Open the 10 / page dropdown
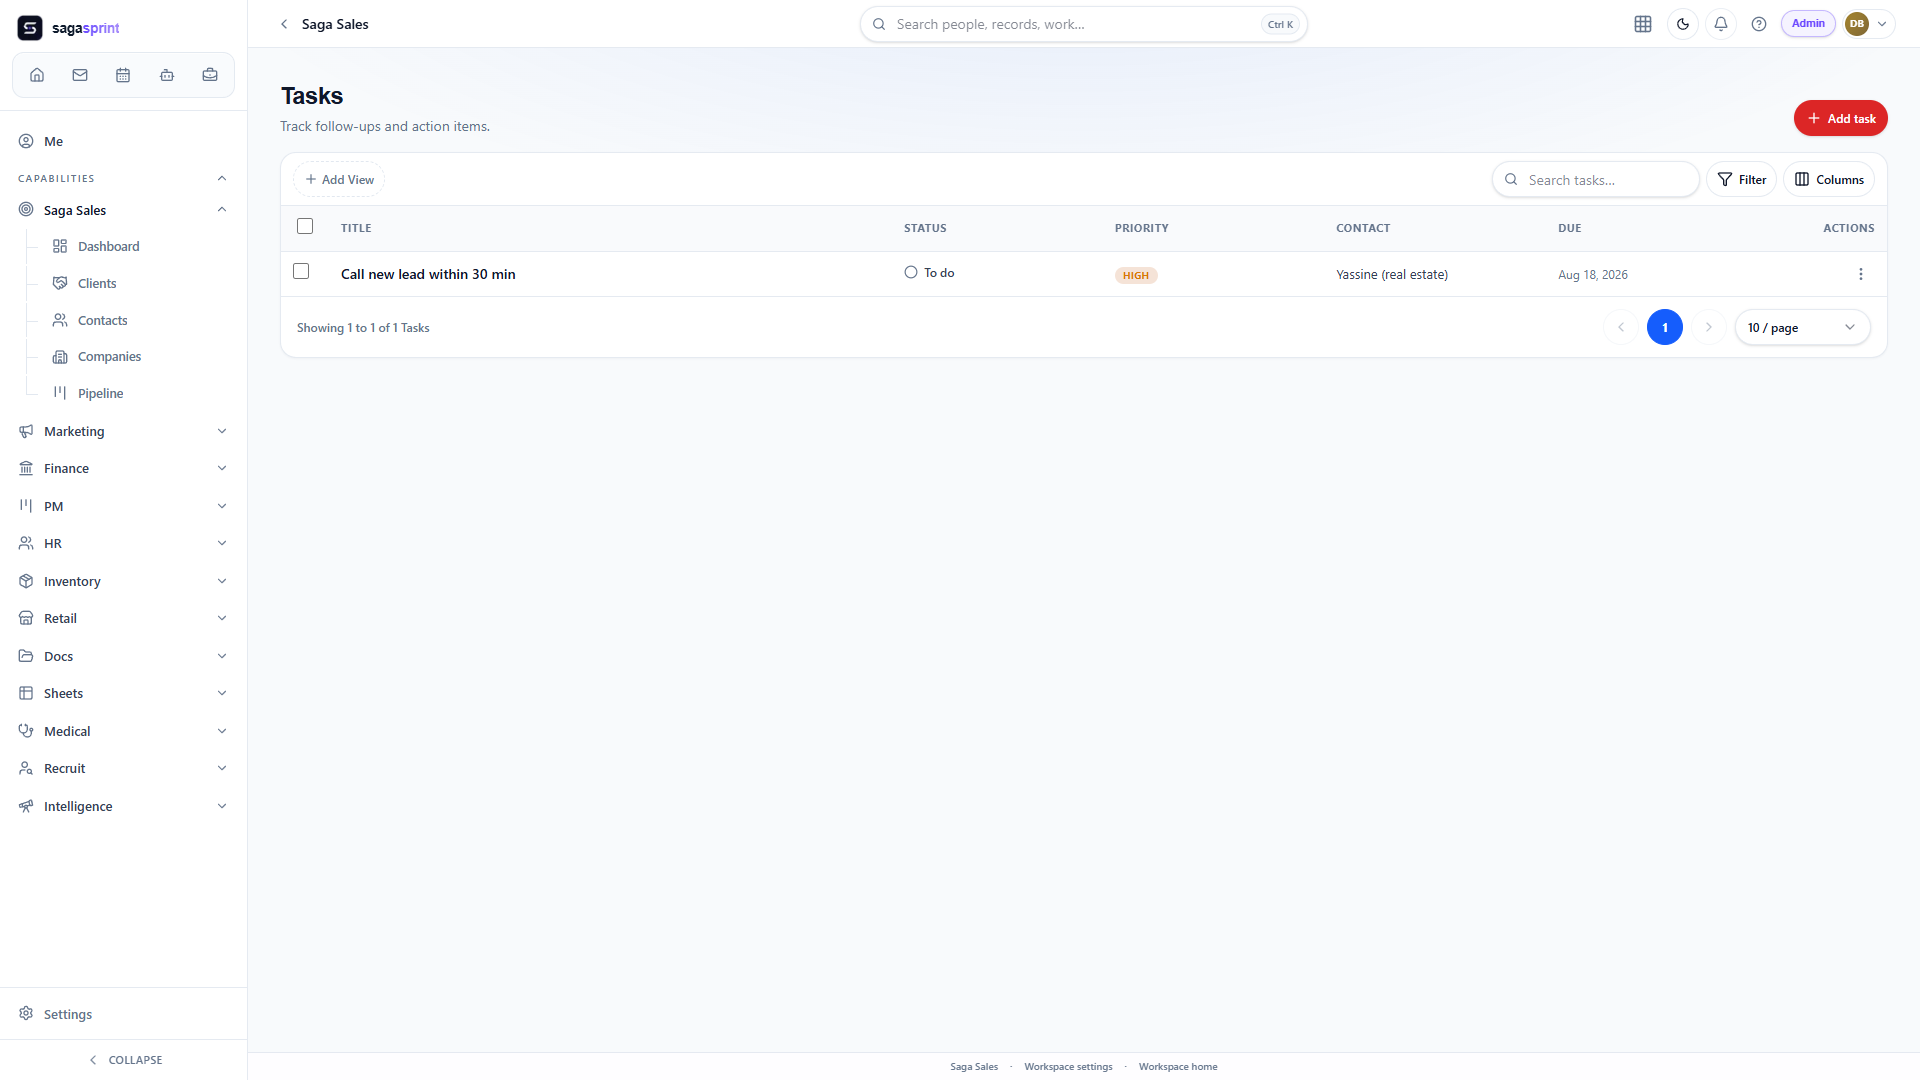This screenshot has height=1080, width=1920. (x=1802, y=328)
